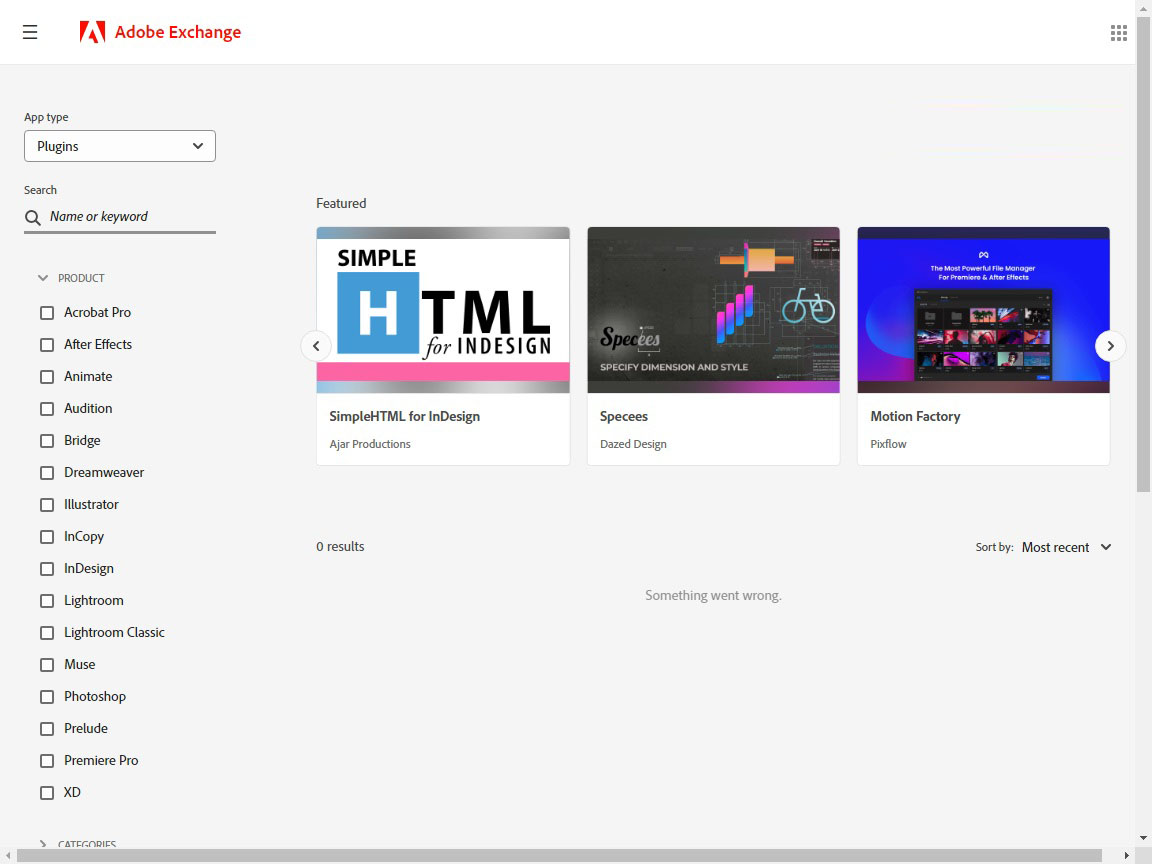Expand the CATEGORIES filter section
Screen dimensions: 1152x864
(77, 844)
